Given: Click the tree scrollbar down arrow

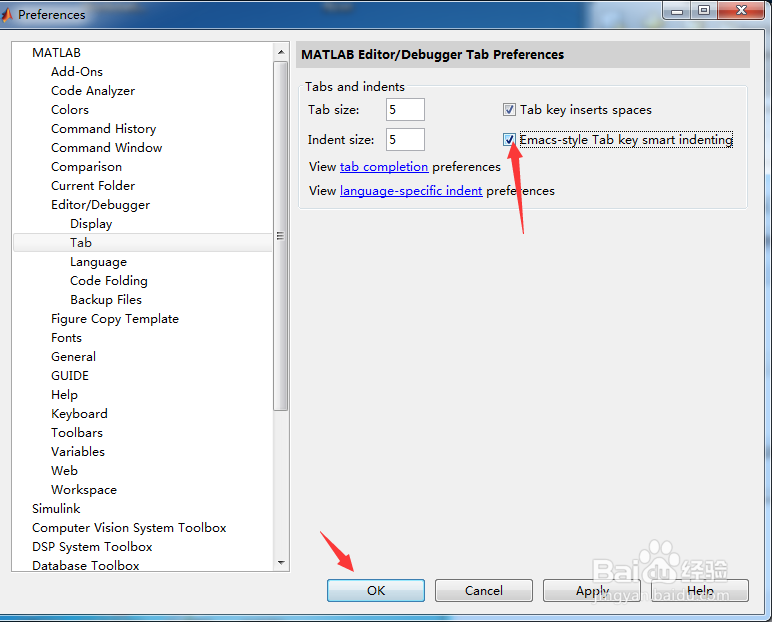Looking at the screenshot, I should (x=281, y=562).
